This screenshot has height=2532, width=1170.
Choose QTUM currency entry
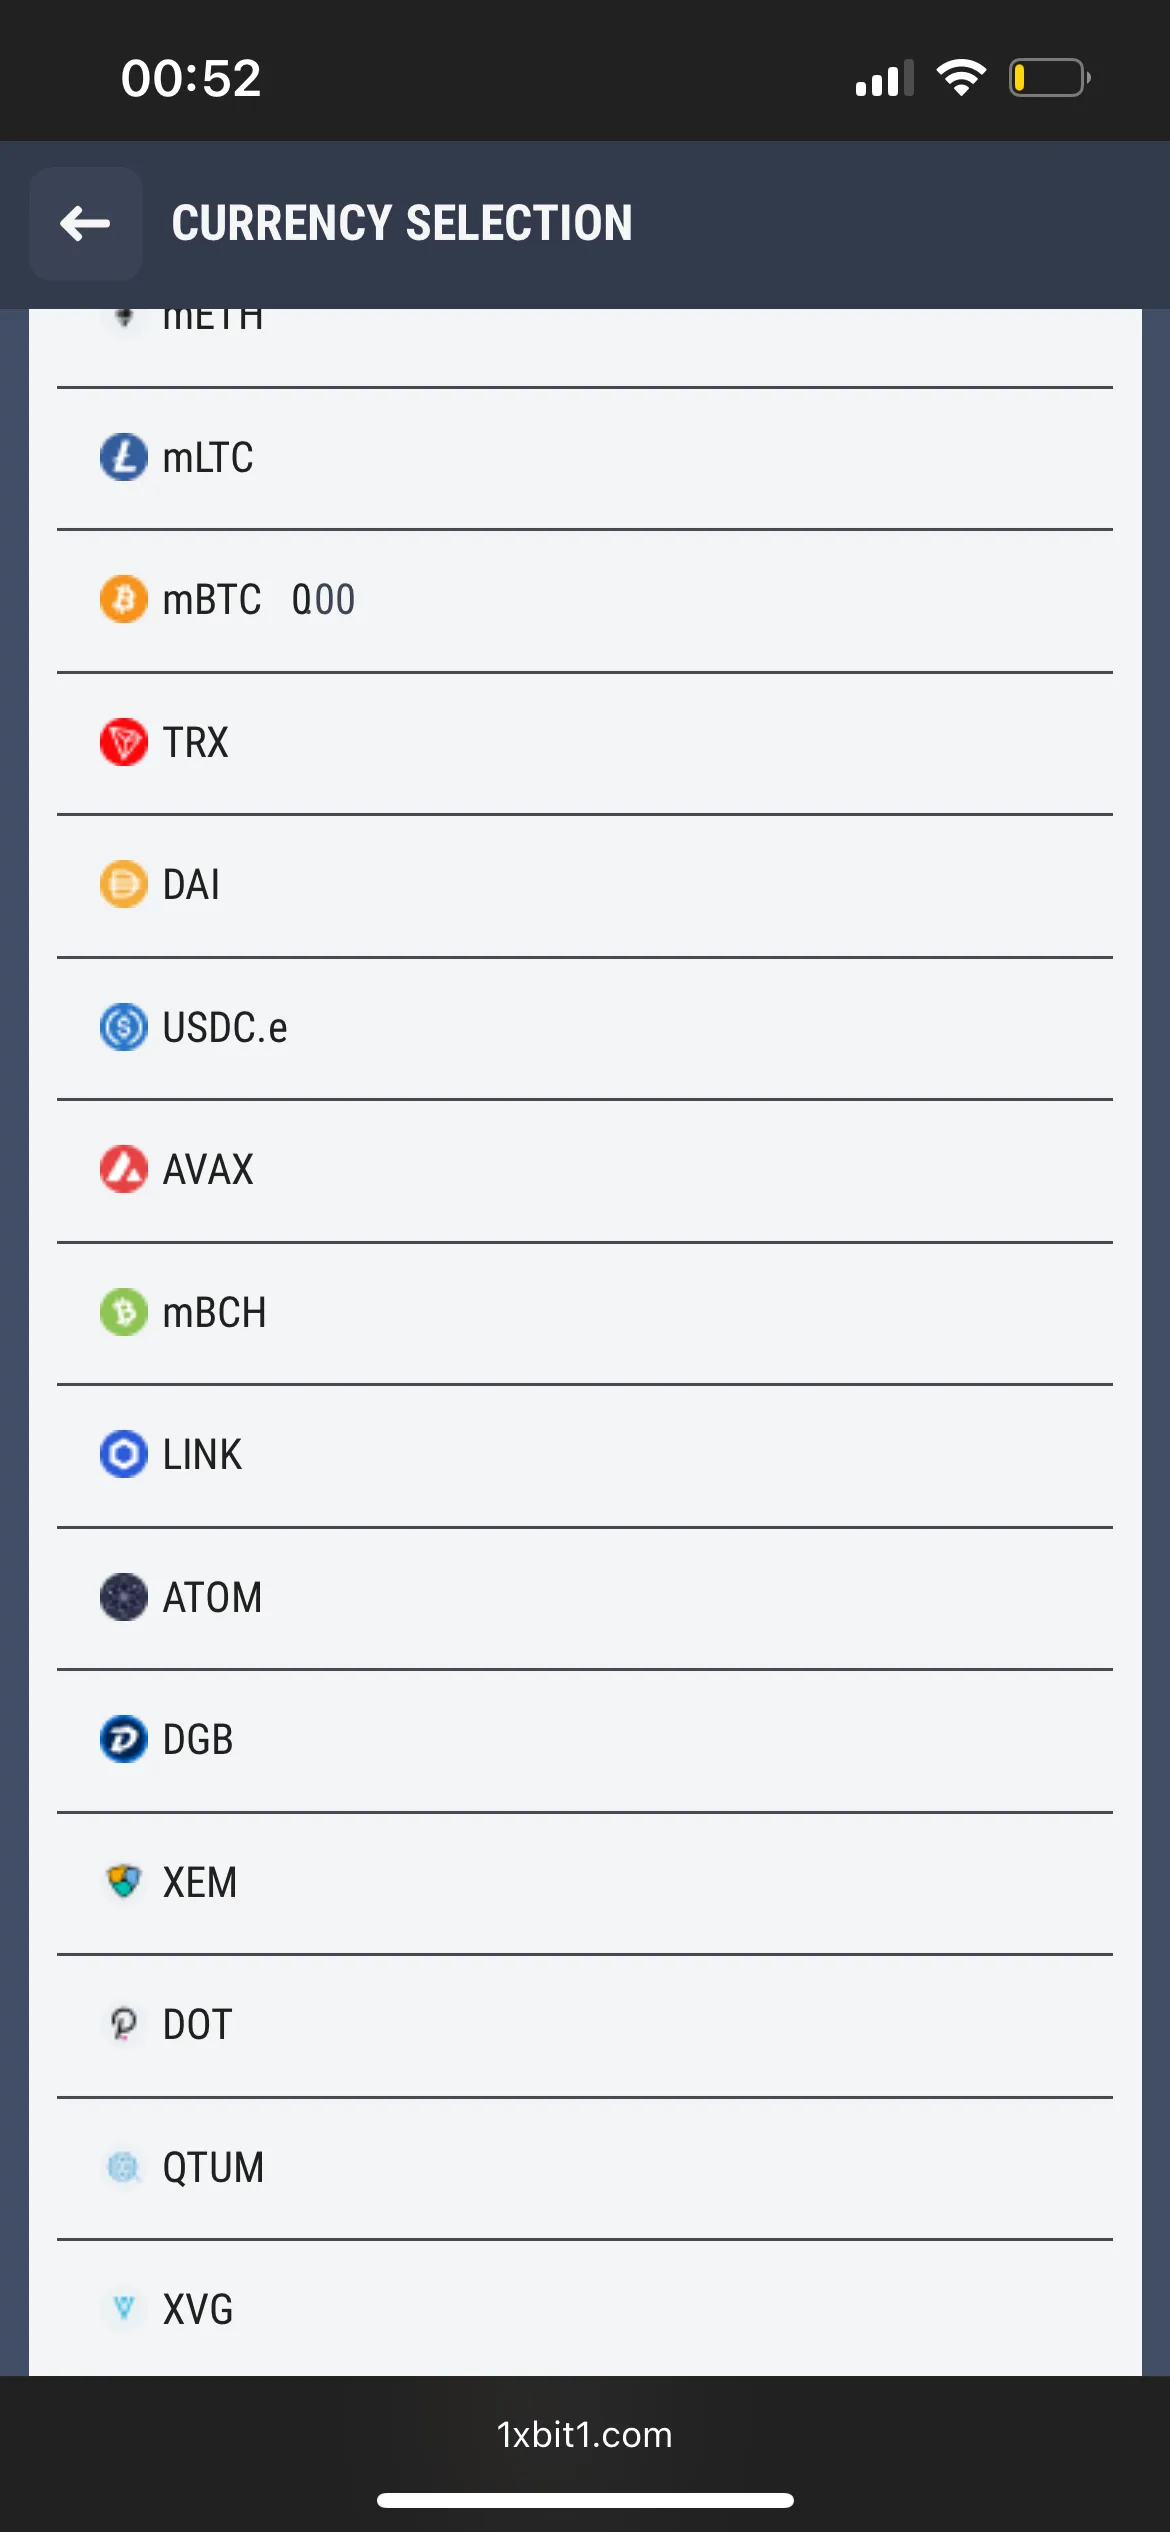pos(213,2168)
